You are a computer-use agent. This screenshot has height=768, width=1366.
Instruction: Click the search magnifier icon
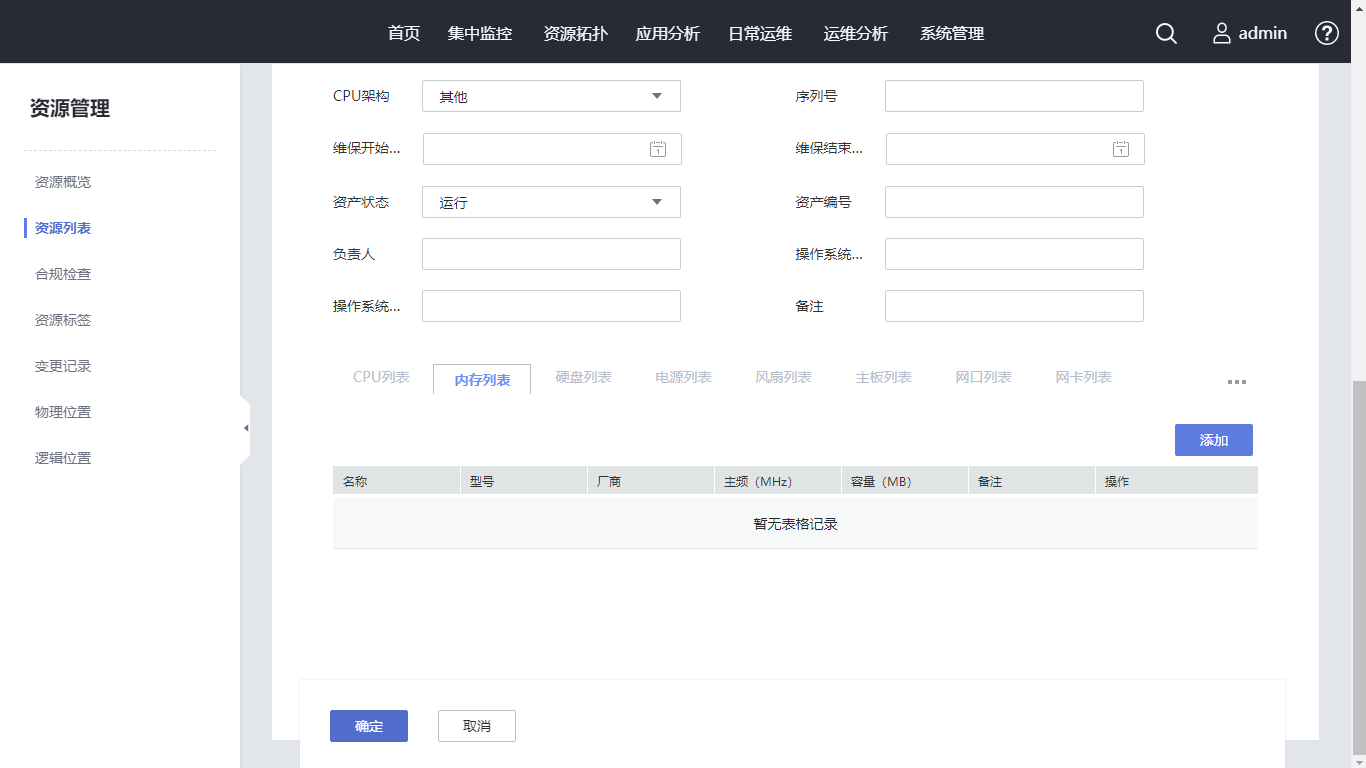[x=1166, y=33]
